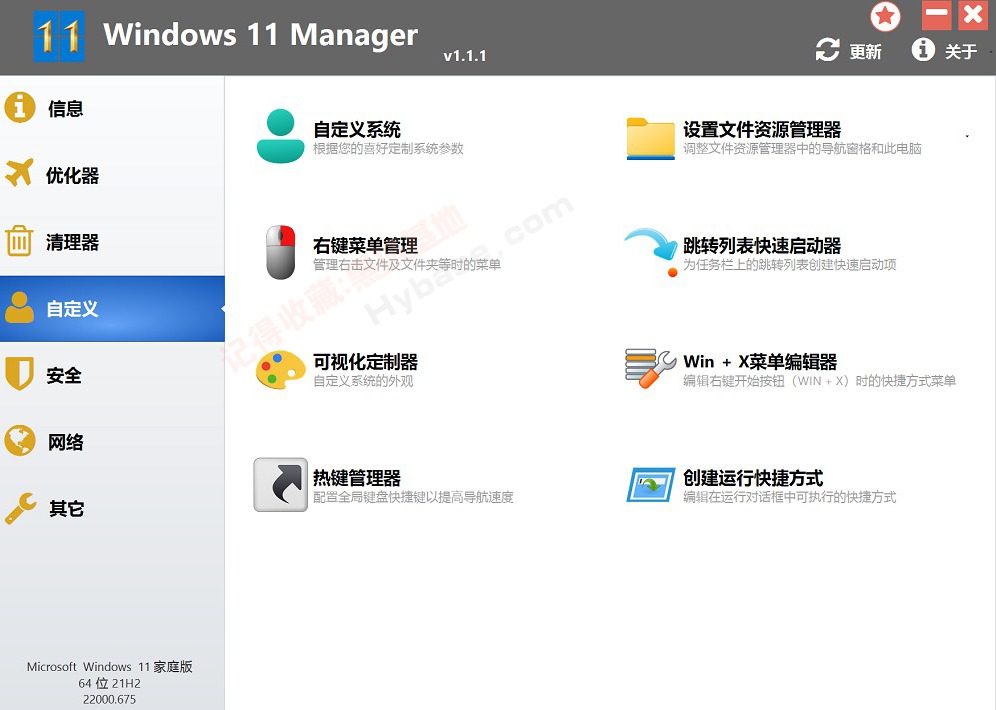996x710 pixels.
Task: Click description '自定义系统的外观'
Action: tap(363, 381)
